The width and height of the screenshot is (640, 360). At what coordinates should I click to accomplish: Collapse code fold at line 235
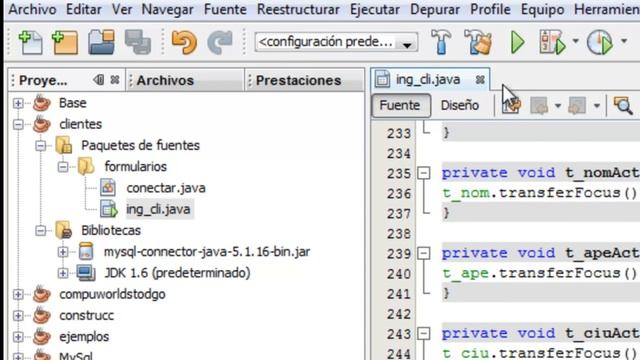click(x=424, y=173)
